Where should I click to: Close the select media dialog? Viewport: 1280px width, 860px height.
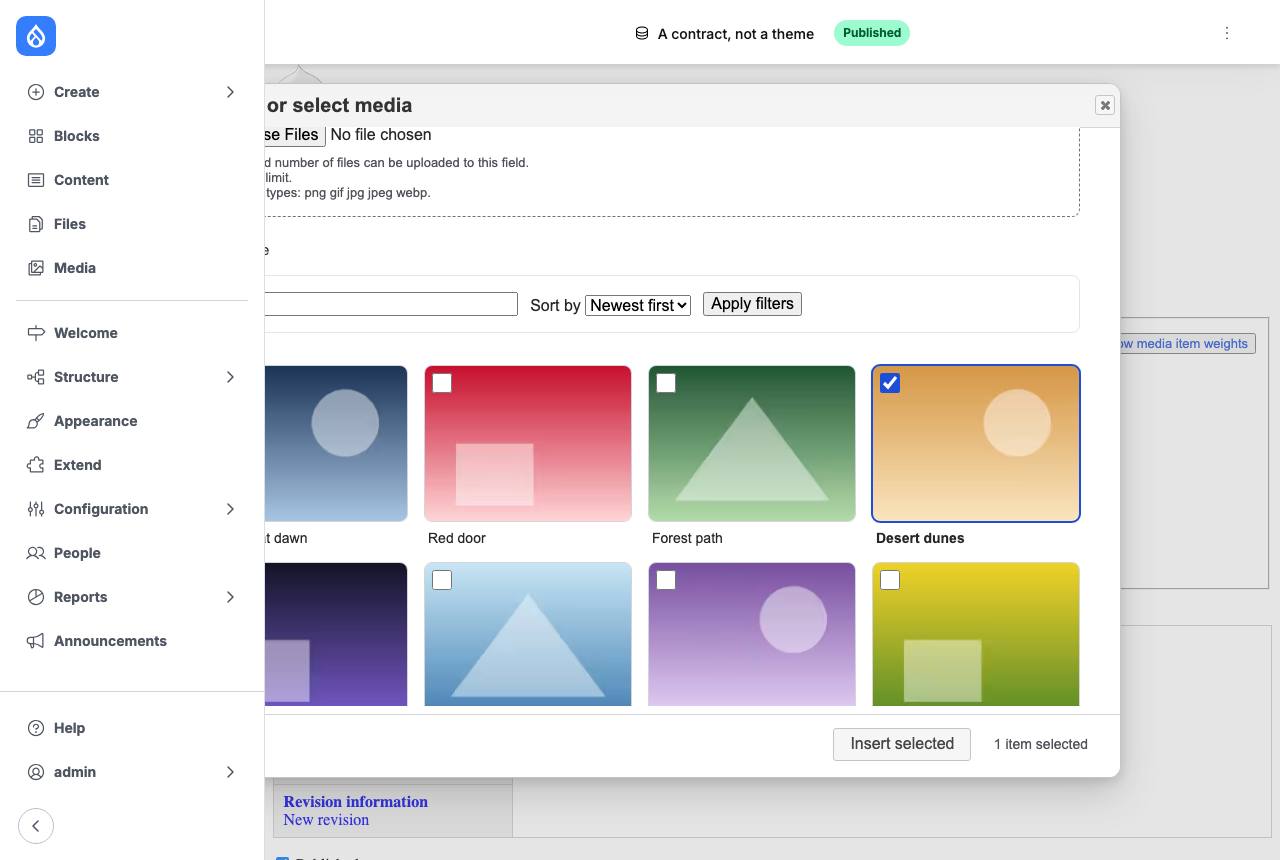click(x=1105, y=105)
